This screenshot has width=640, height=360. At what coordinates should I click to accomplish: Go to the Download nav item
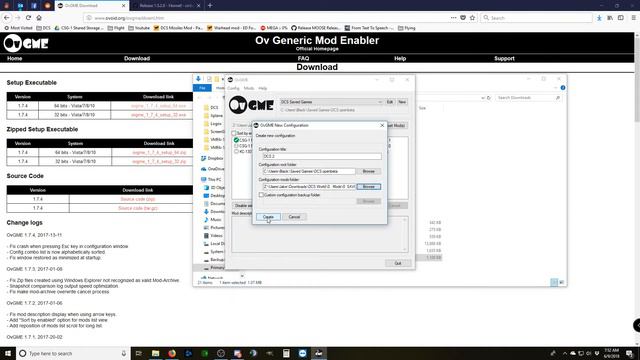click(x=137, y=58)
